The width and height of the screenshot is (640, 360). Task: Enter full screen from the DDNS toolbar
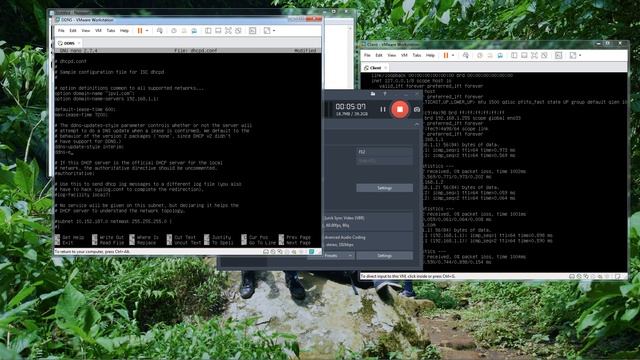click(x=228, y=31)
